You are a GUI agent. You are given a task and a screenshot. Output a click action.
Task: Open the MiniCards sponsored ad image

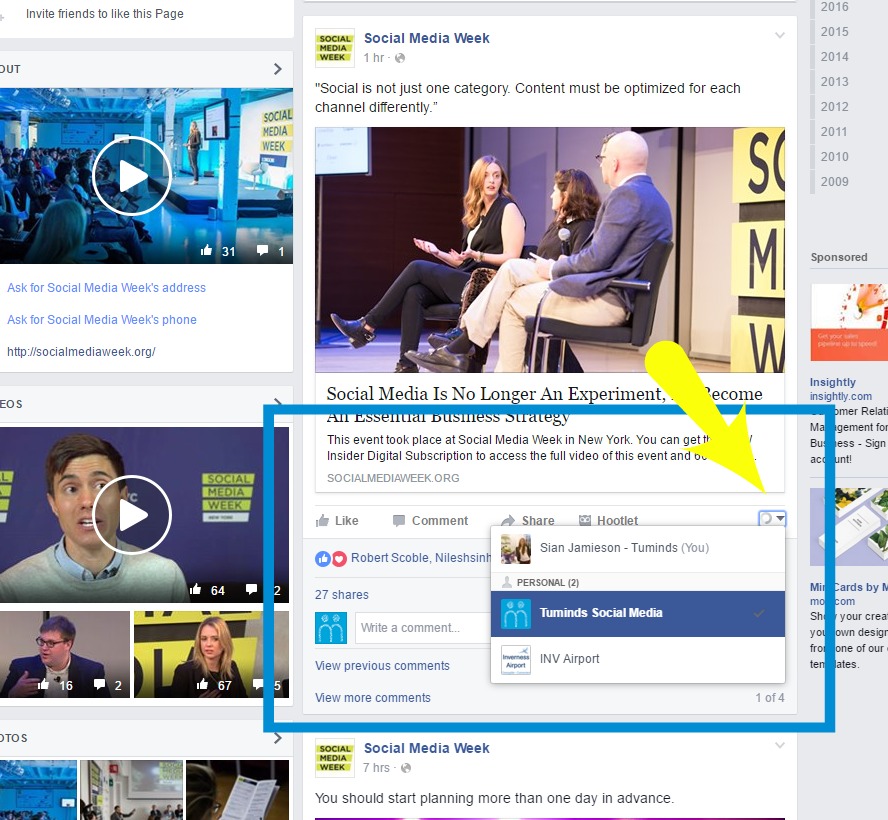pos(849,527)
